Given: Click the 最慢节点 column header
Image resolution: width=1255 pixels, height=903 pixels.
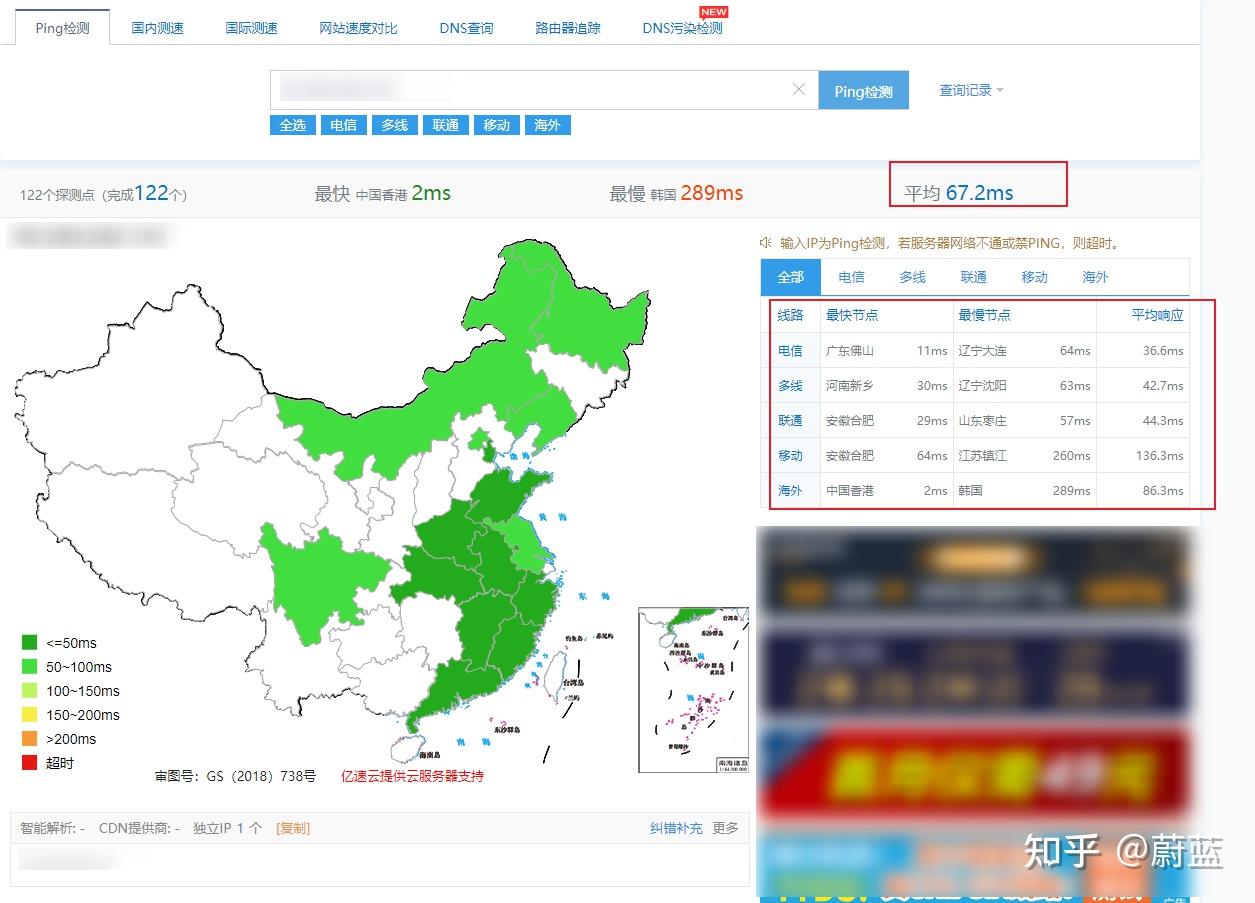Looking at the screenshot, I should 984,315.
